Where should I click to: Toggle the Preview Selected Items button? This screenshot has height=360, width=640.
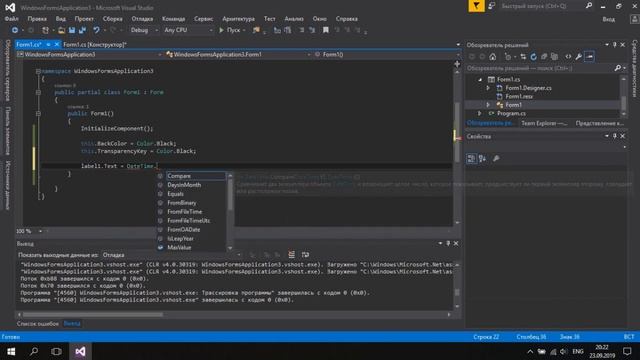click(x=589, y=57)
